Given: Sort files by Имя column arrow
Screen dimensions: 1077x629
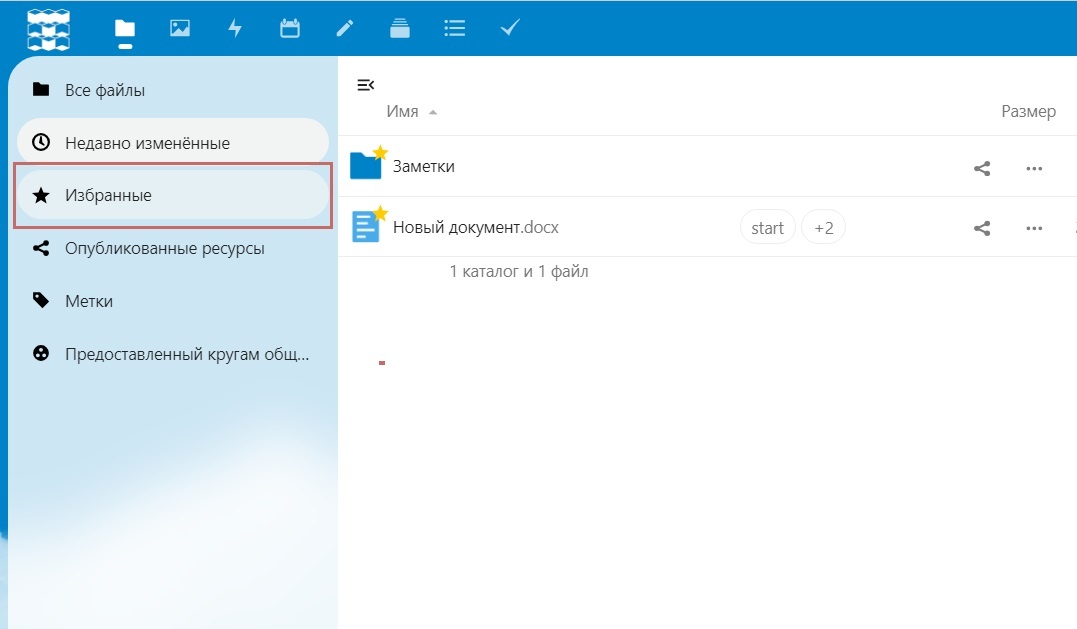Looking at the screenshot, I should pos(433,112).
